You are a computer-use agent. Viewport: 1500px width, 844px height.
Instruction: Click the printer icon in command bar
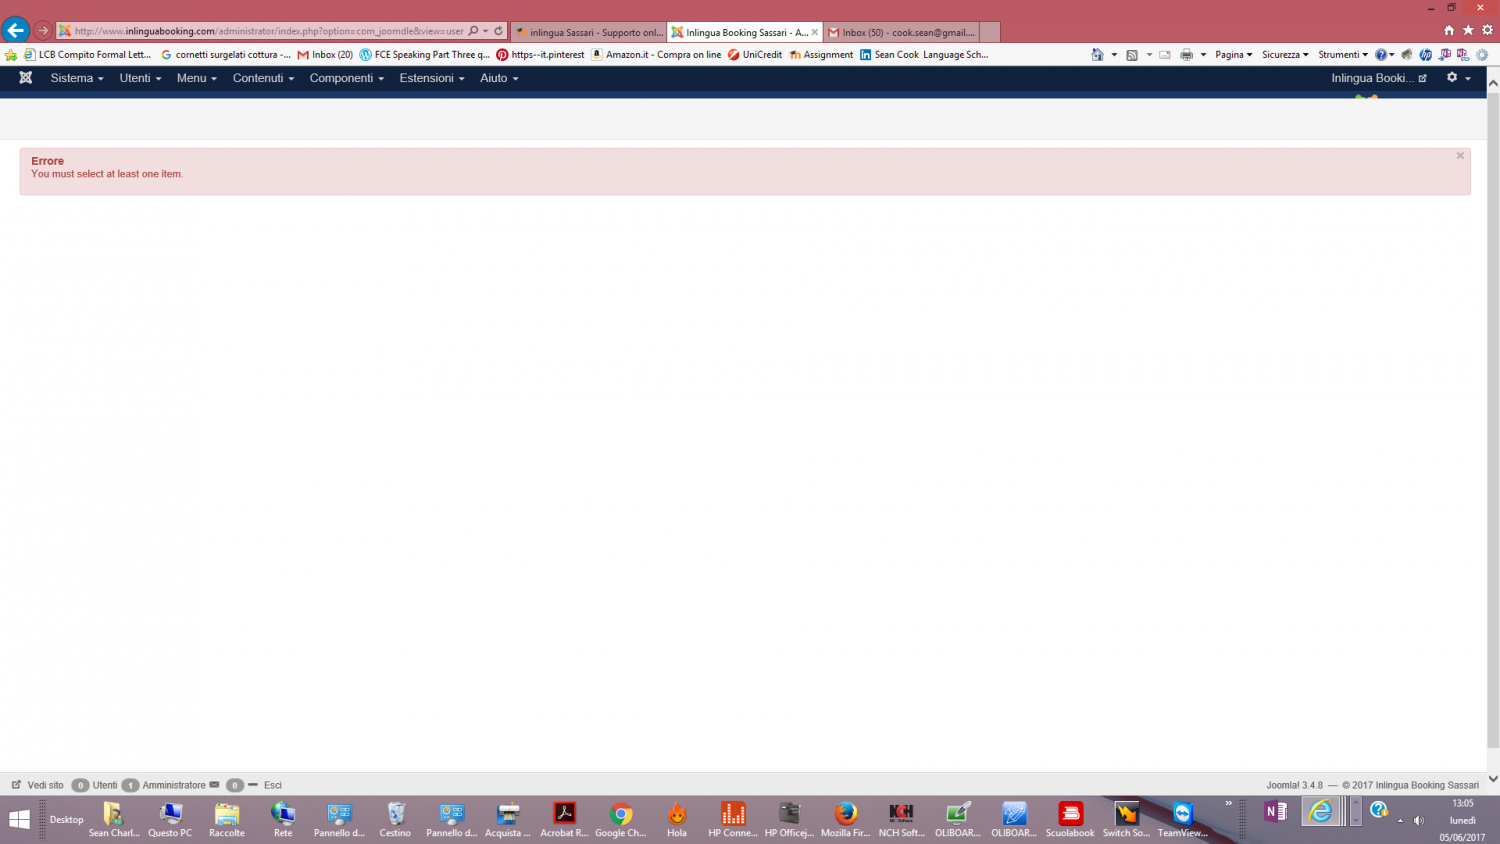pyautogui.click(x=1186, y=55)
